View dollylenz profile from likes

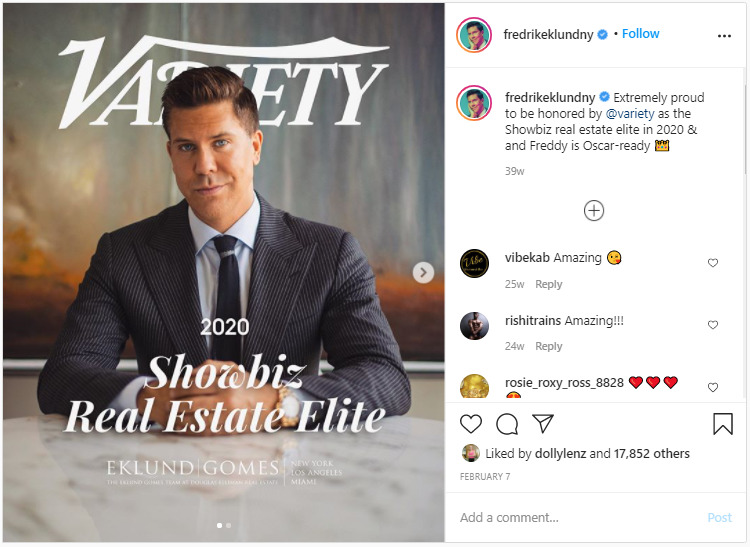(x=560, y=453)
